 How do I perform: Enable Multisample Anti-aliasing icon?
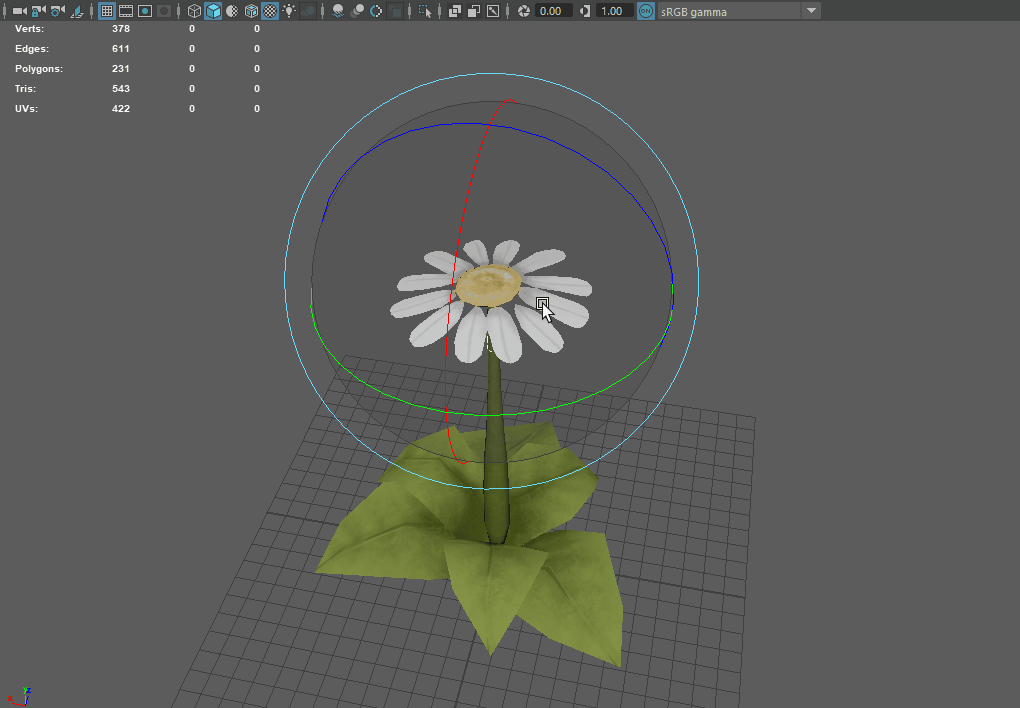[x=376, y=11]
